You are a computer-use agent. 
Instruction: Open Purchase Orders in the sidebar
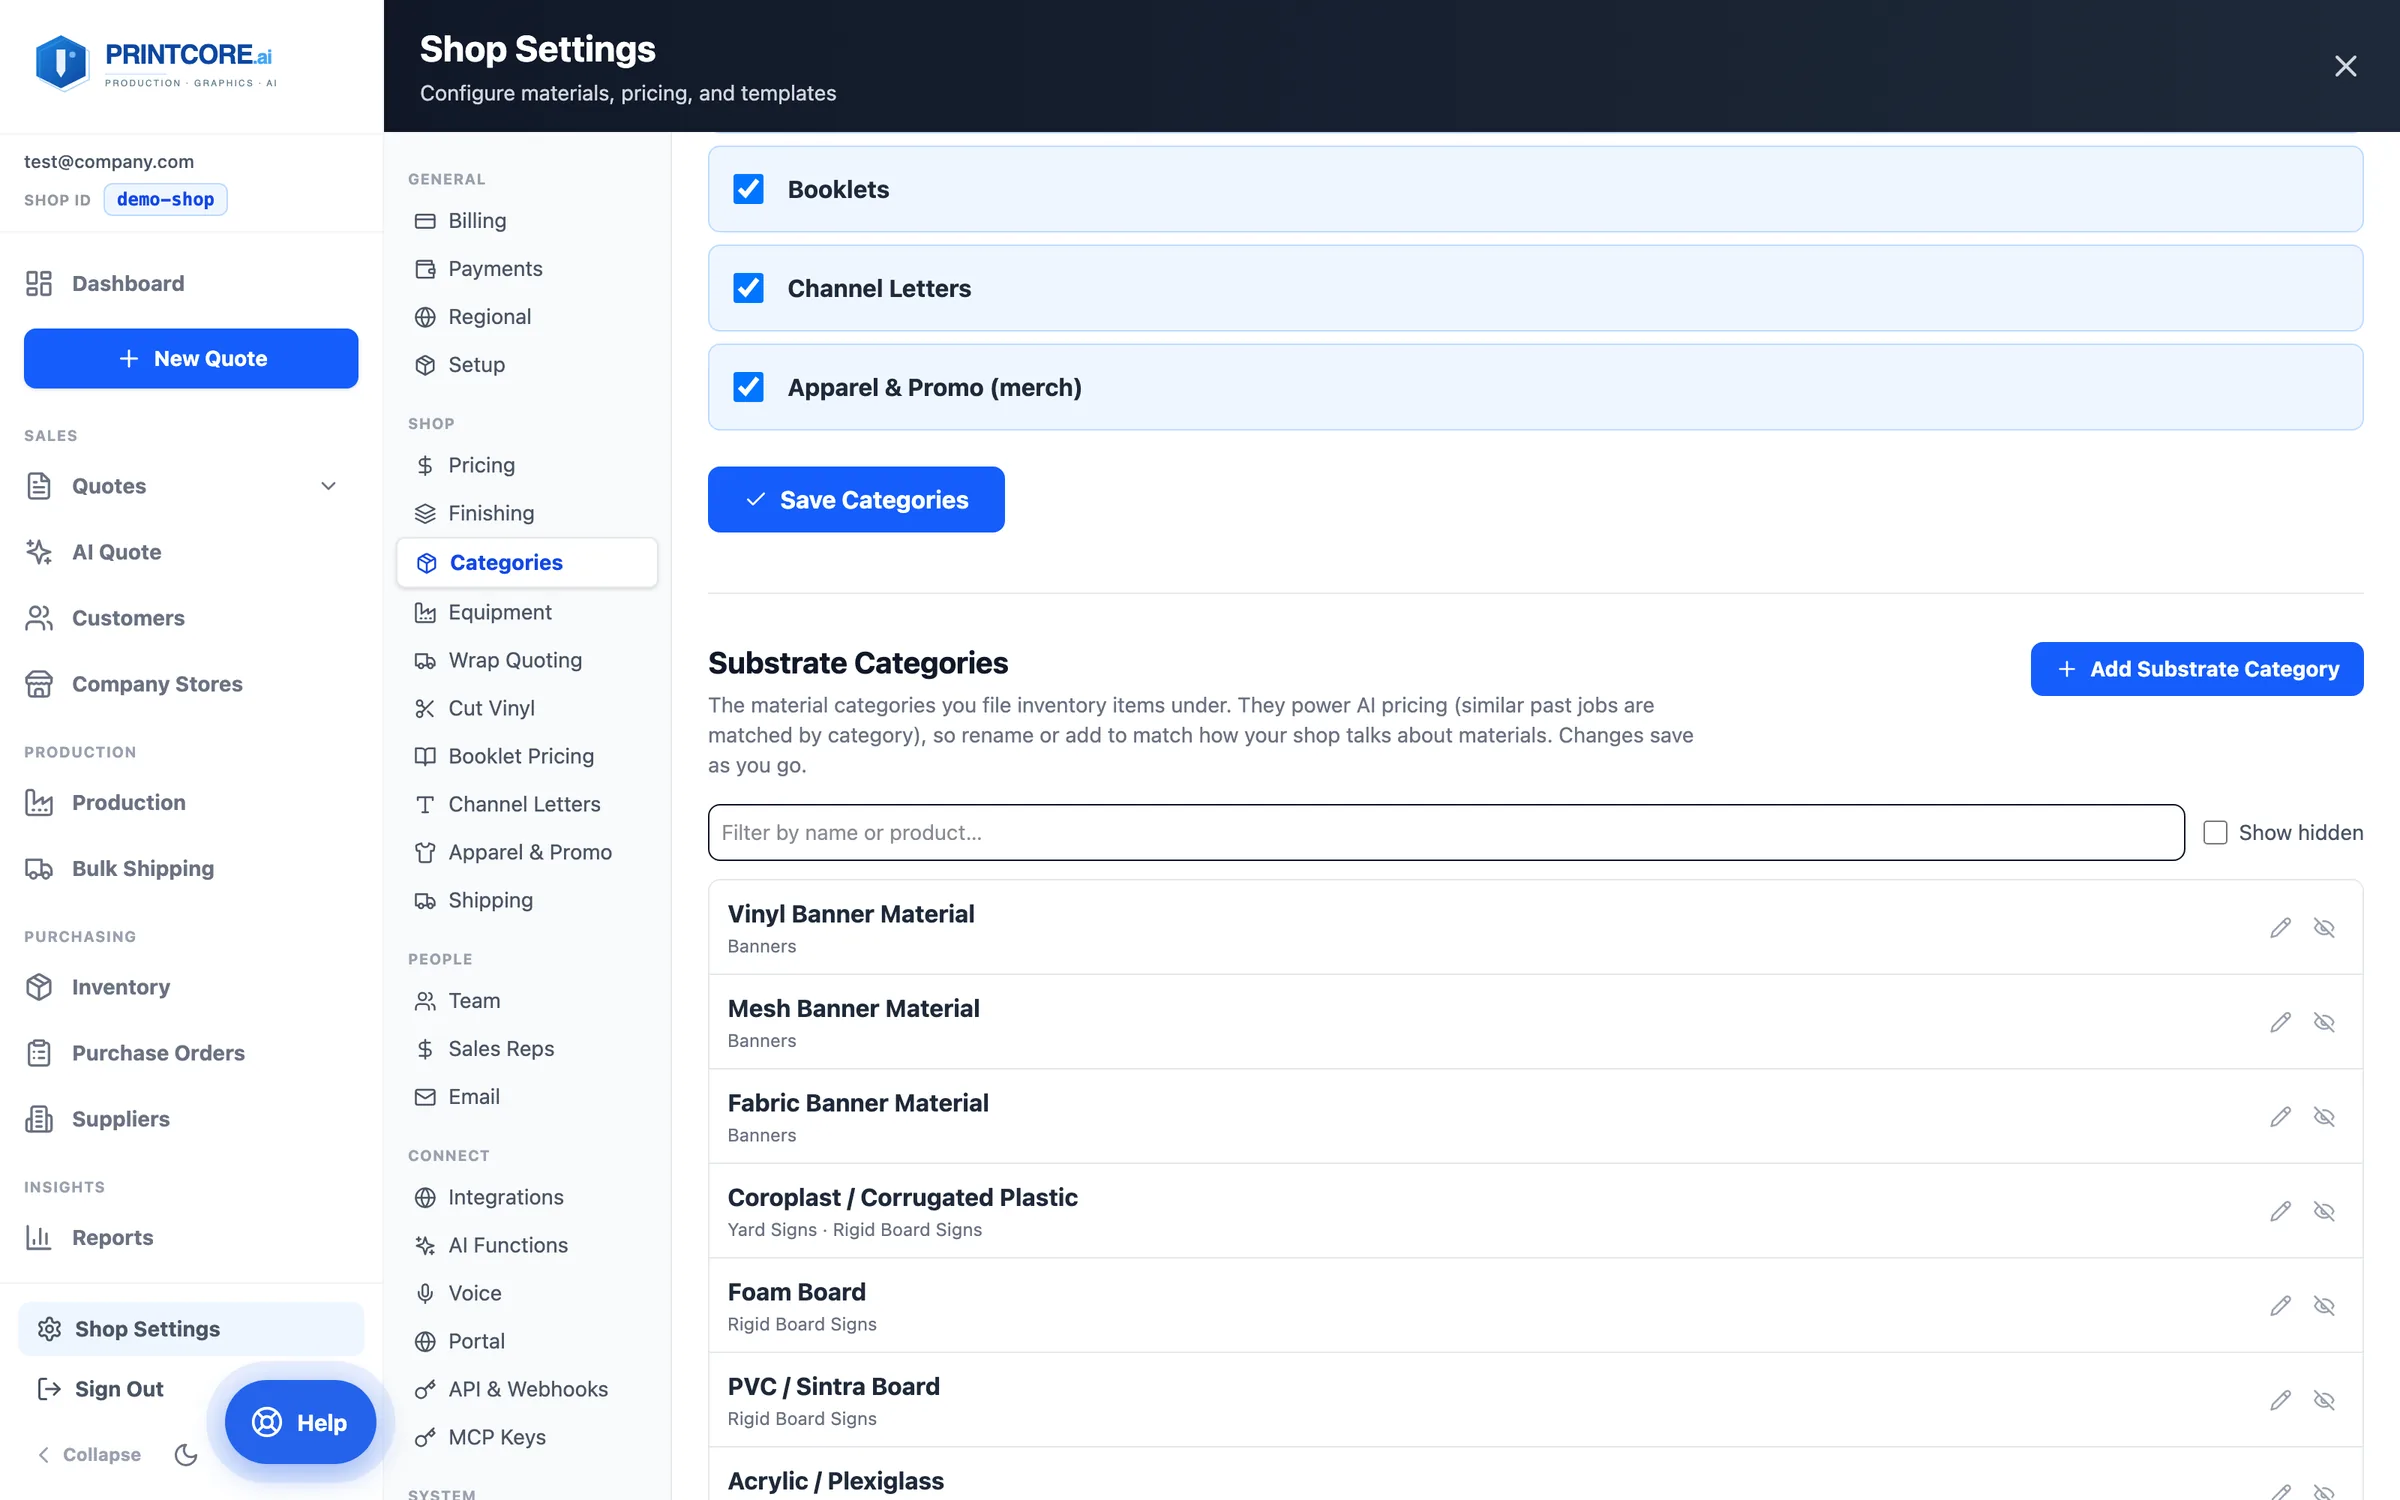[191, 1053]
